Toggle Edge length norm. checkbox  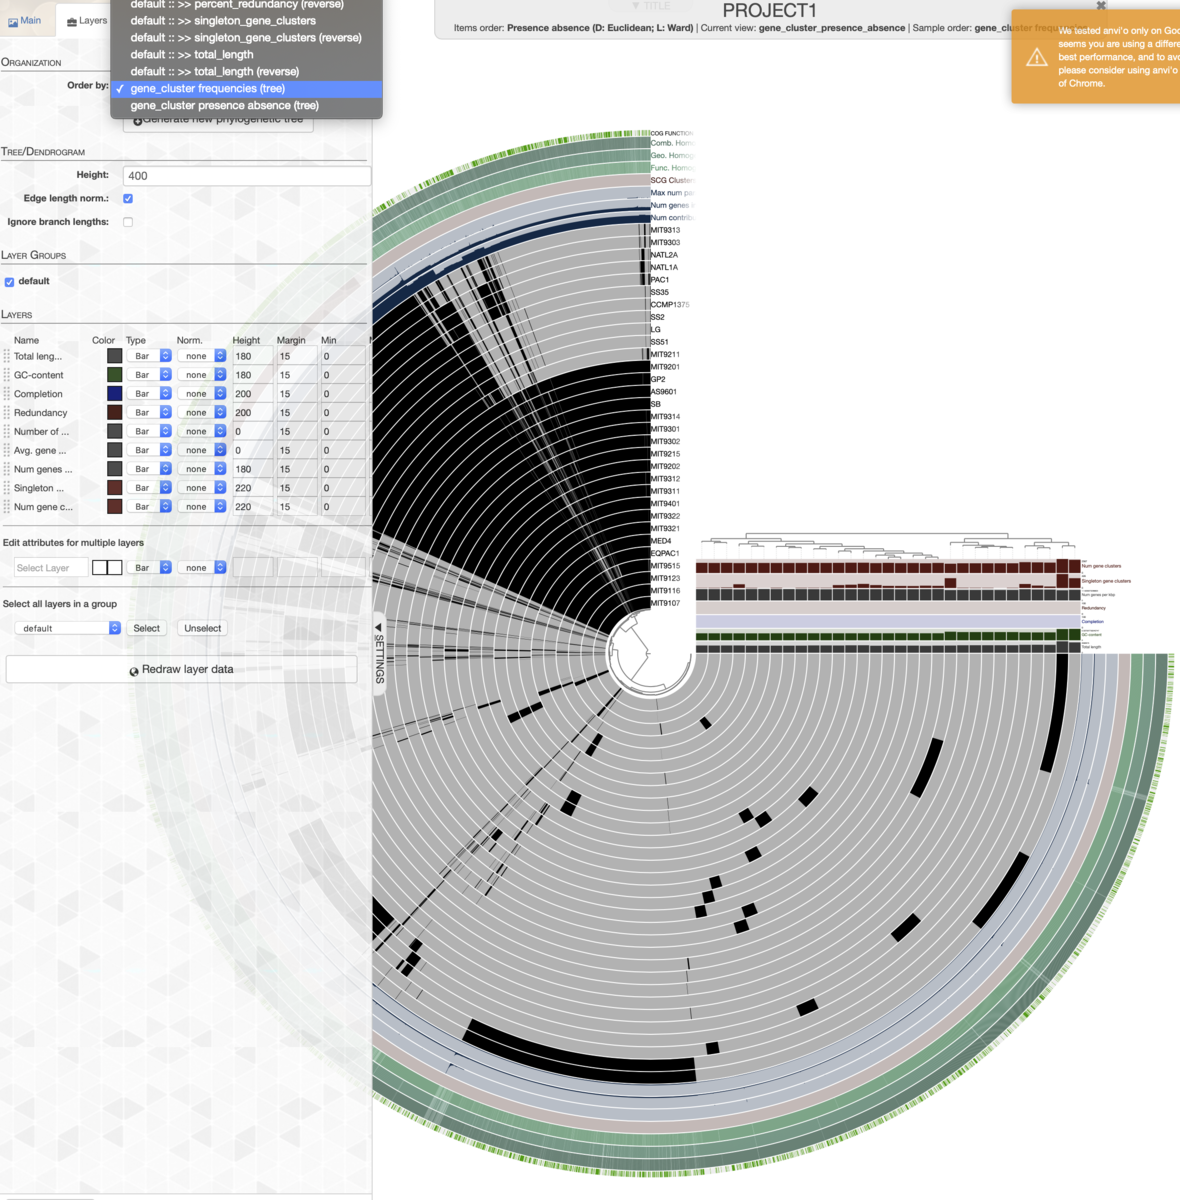tap(128, 198)
